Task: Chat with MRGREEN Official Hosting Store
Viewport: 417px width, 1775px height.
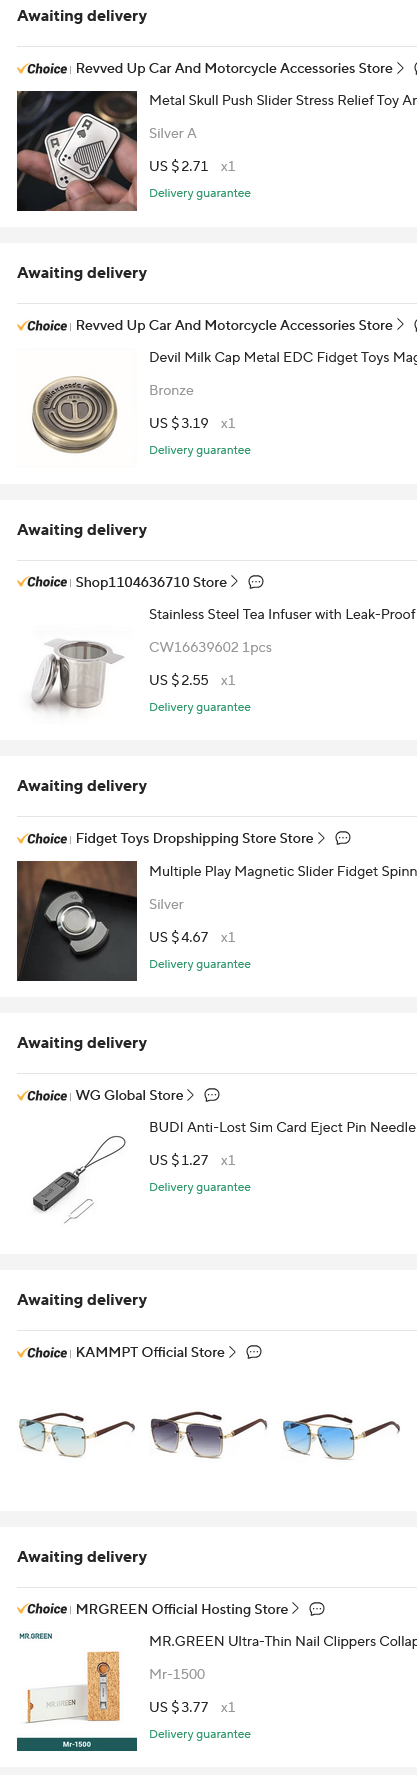Action: click(317, 1609)
